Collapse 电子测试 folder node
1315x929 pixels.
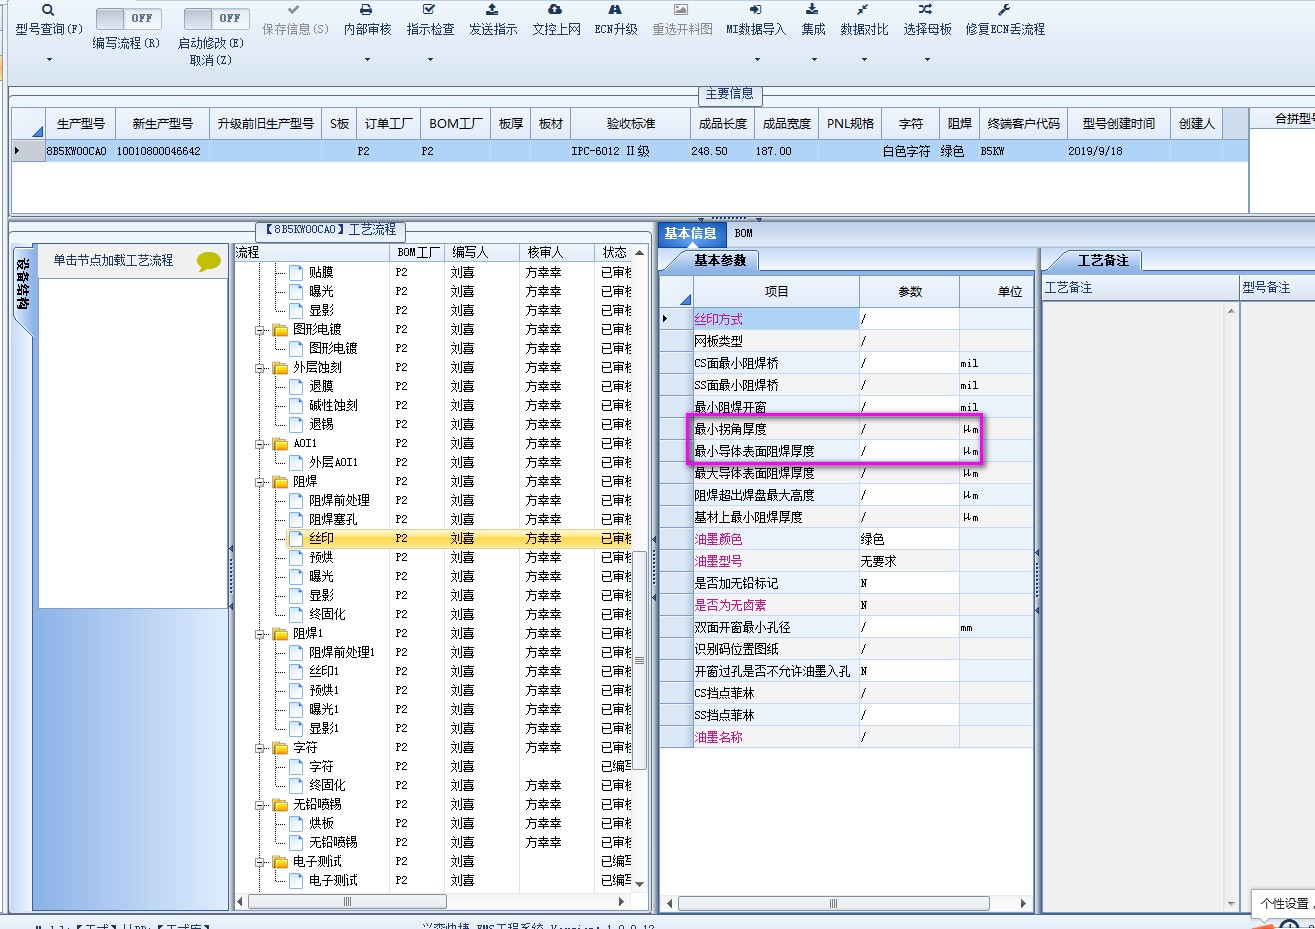(x=260, y=862)
